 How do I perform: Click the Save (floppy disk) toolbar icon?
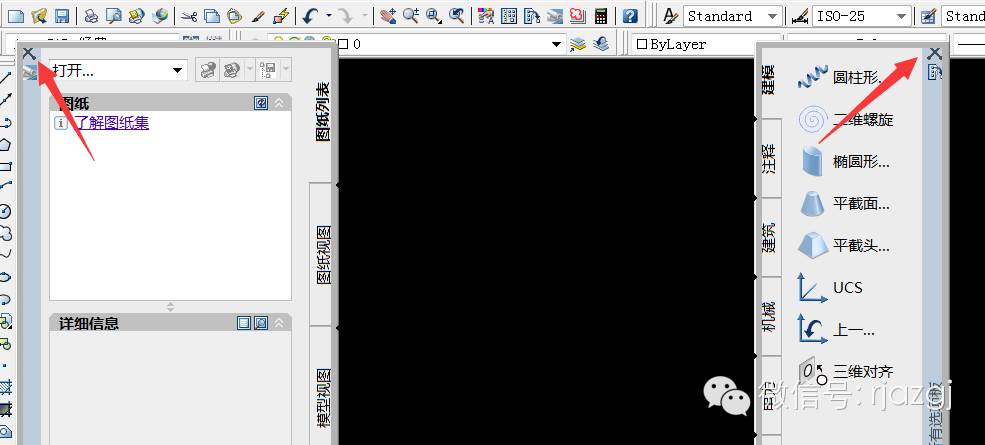62,16
